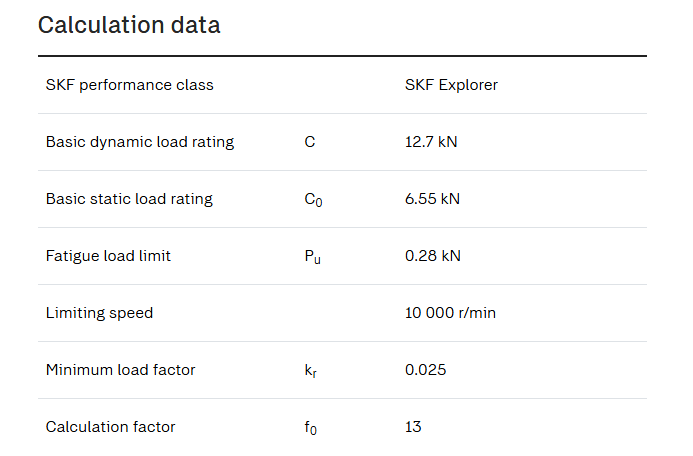Click the SKF Explorer value
Viewport: 693px width, 456px height.
451,85
